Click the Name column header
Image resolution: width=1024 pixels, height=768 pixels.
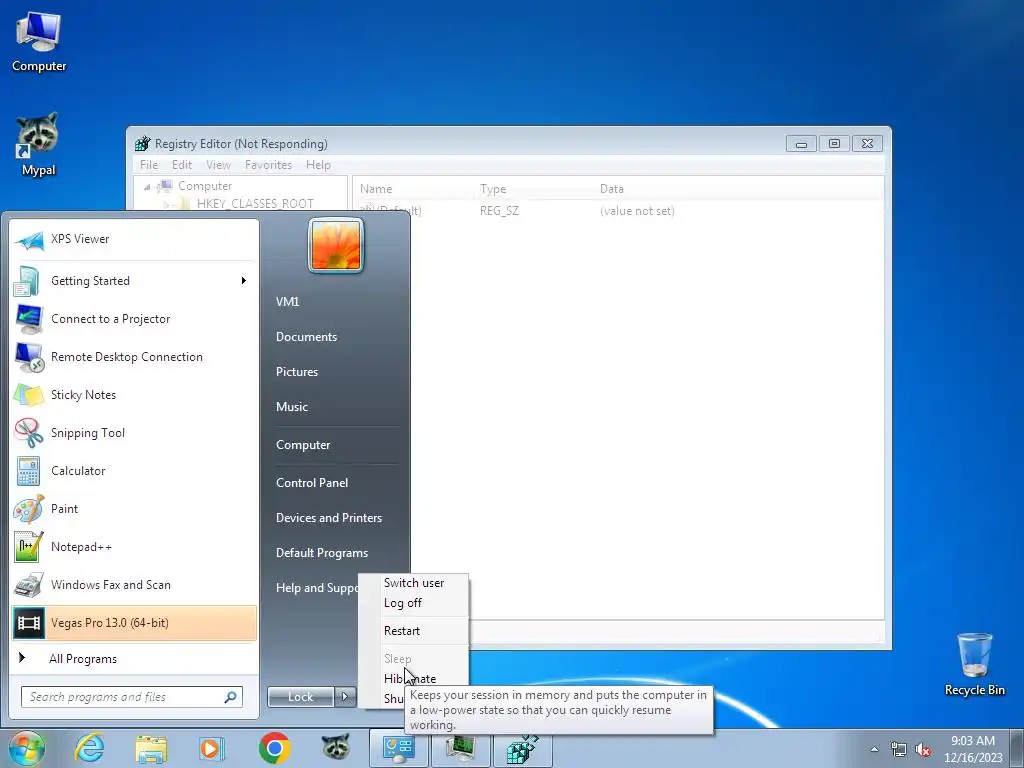pos(376,189)
